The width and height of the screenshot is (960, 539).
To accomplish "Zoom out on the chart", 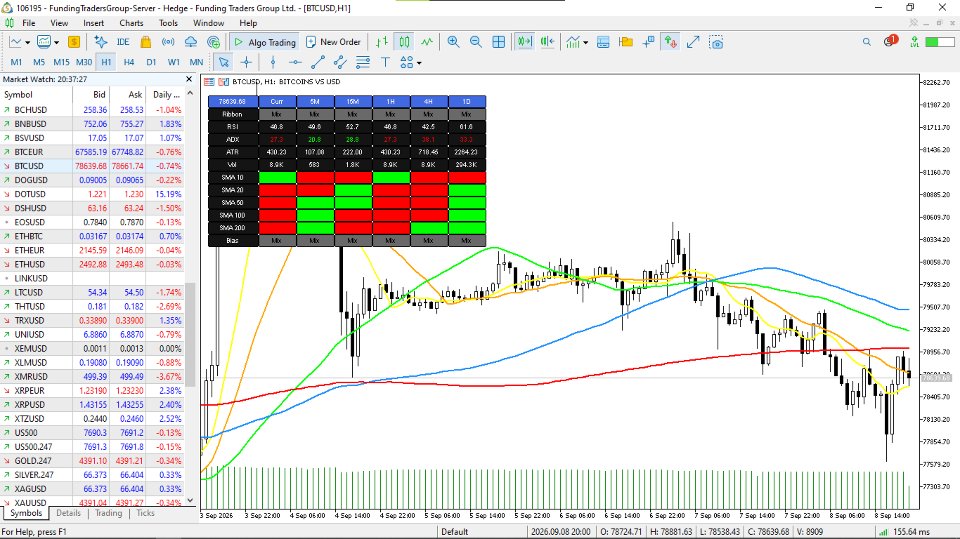I will click(x=476, y=42).
